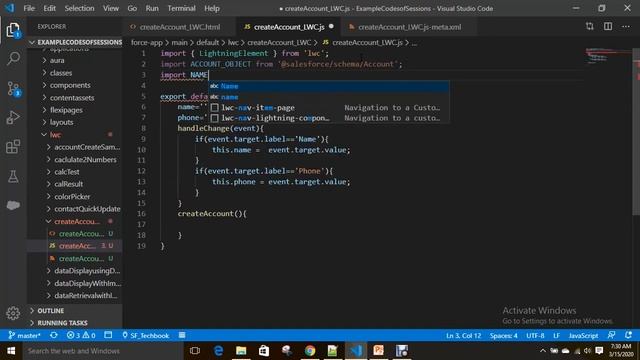The image size is (640, 360).
Task: Open the Help menu
Action: tap(212, 8)
